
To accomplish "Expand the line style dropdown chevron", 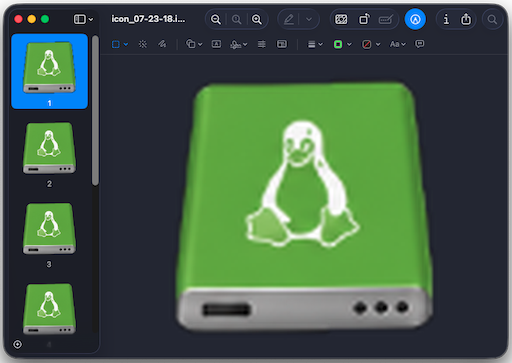I will (x=320, y=44).
